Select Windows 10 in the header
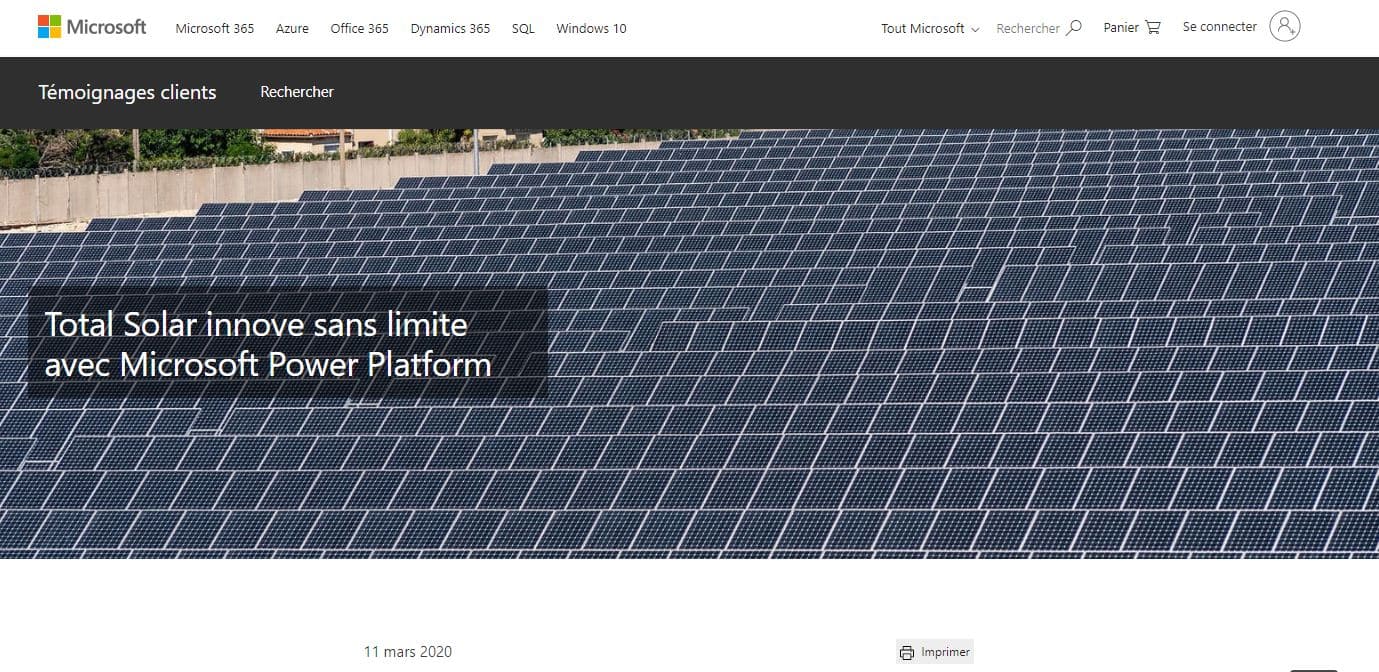 click(591, 28)
